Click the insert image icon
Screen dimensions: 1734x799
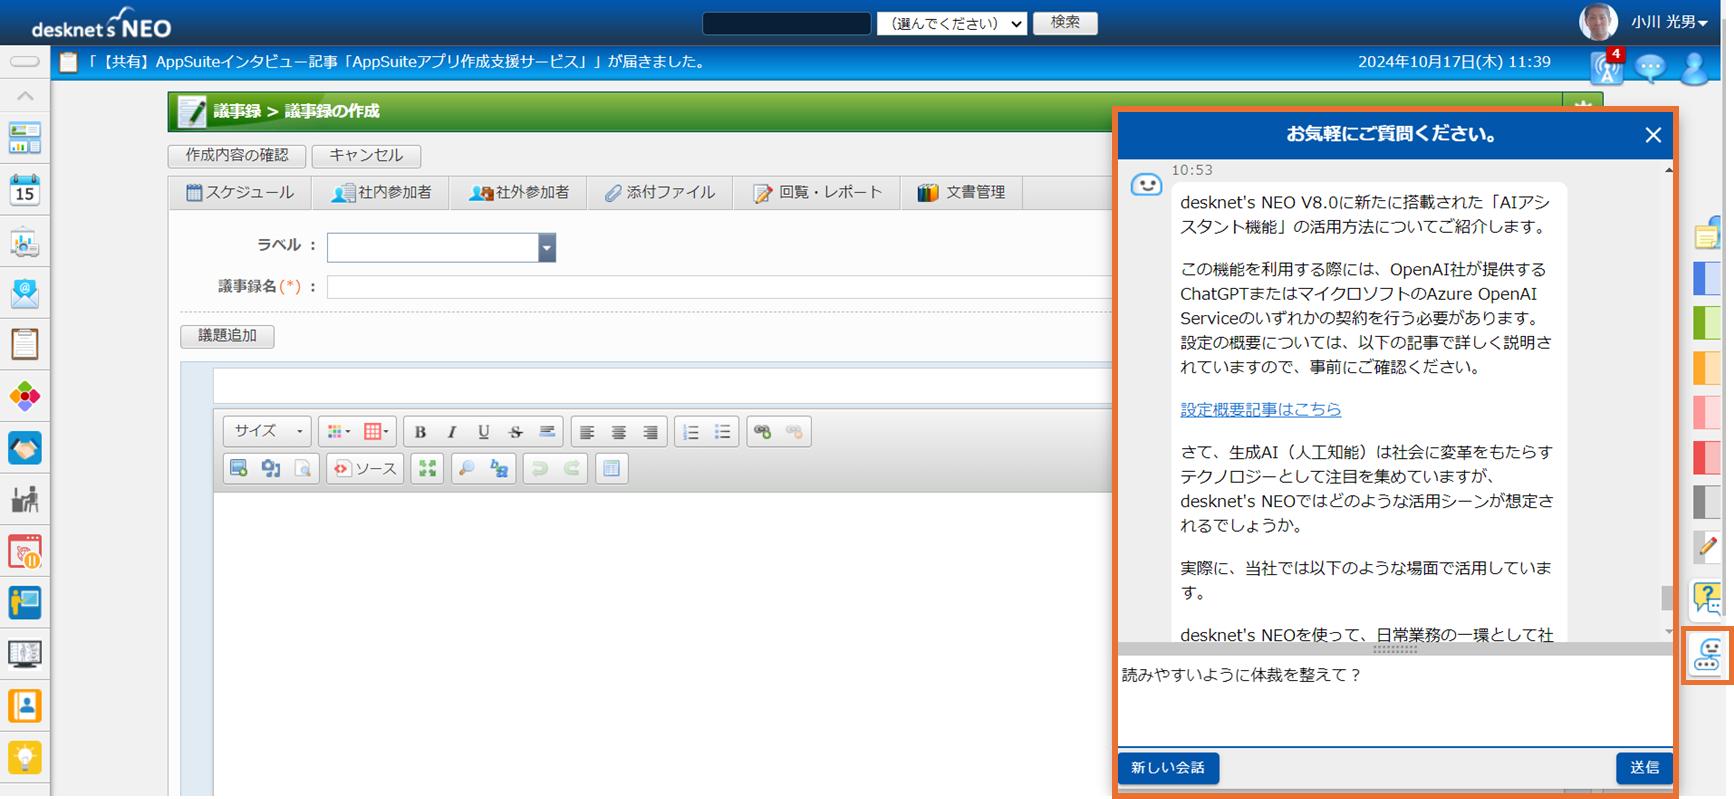click(238, 468)
